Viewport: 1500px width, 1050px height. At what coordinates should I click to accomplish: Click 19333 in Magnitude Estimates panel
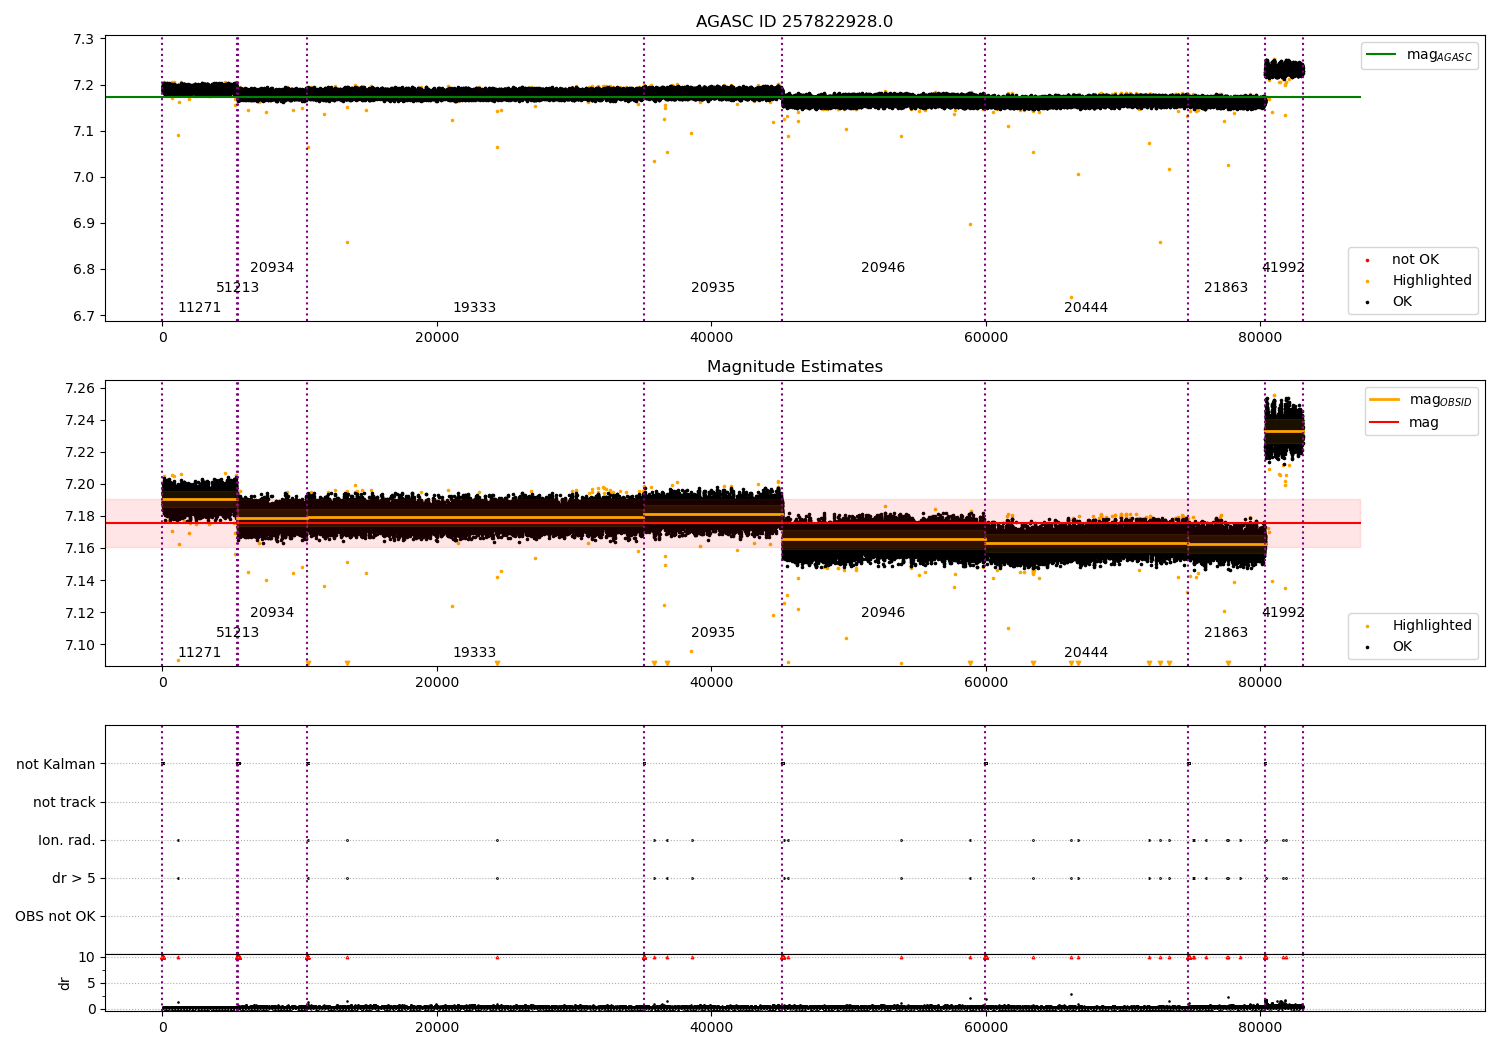(474, 653)
